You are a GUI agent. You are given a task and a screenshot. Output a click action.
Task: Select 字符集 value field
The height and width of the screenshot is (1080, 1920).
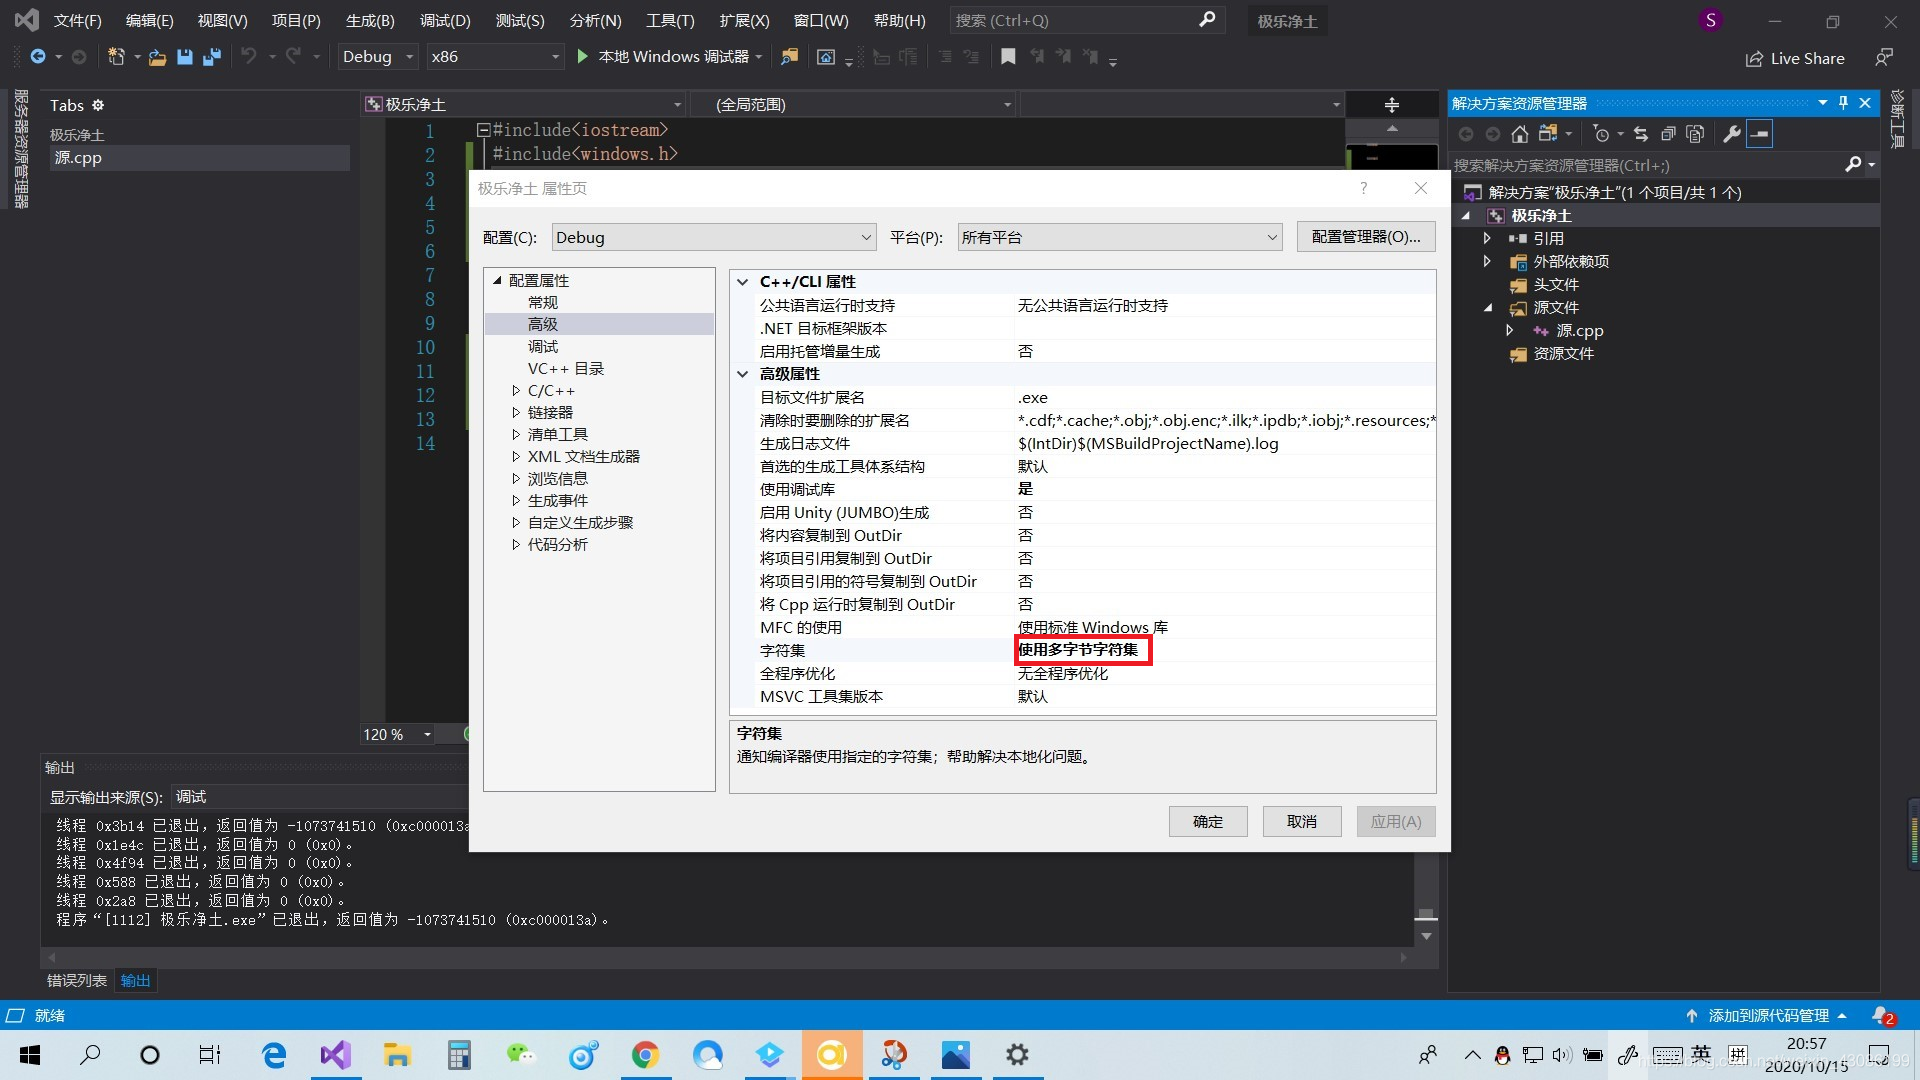[x=1081, y=649]
